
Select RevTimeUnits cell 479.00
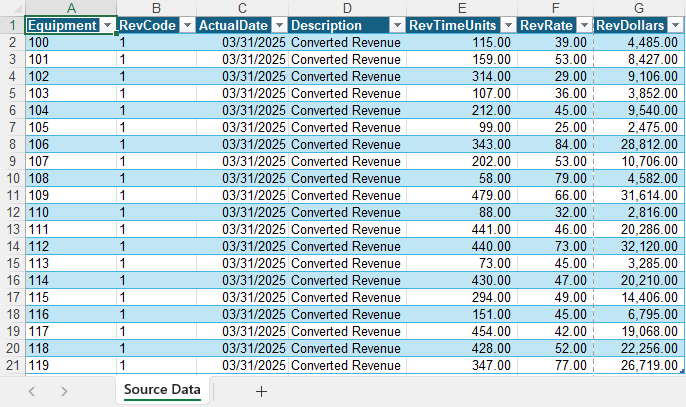click(x=462, y=195)
